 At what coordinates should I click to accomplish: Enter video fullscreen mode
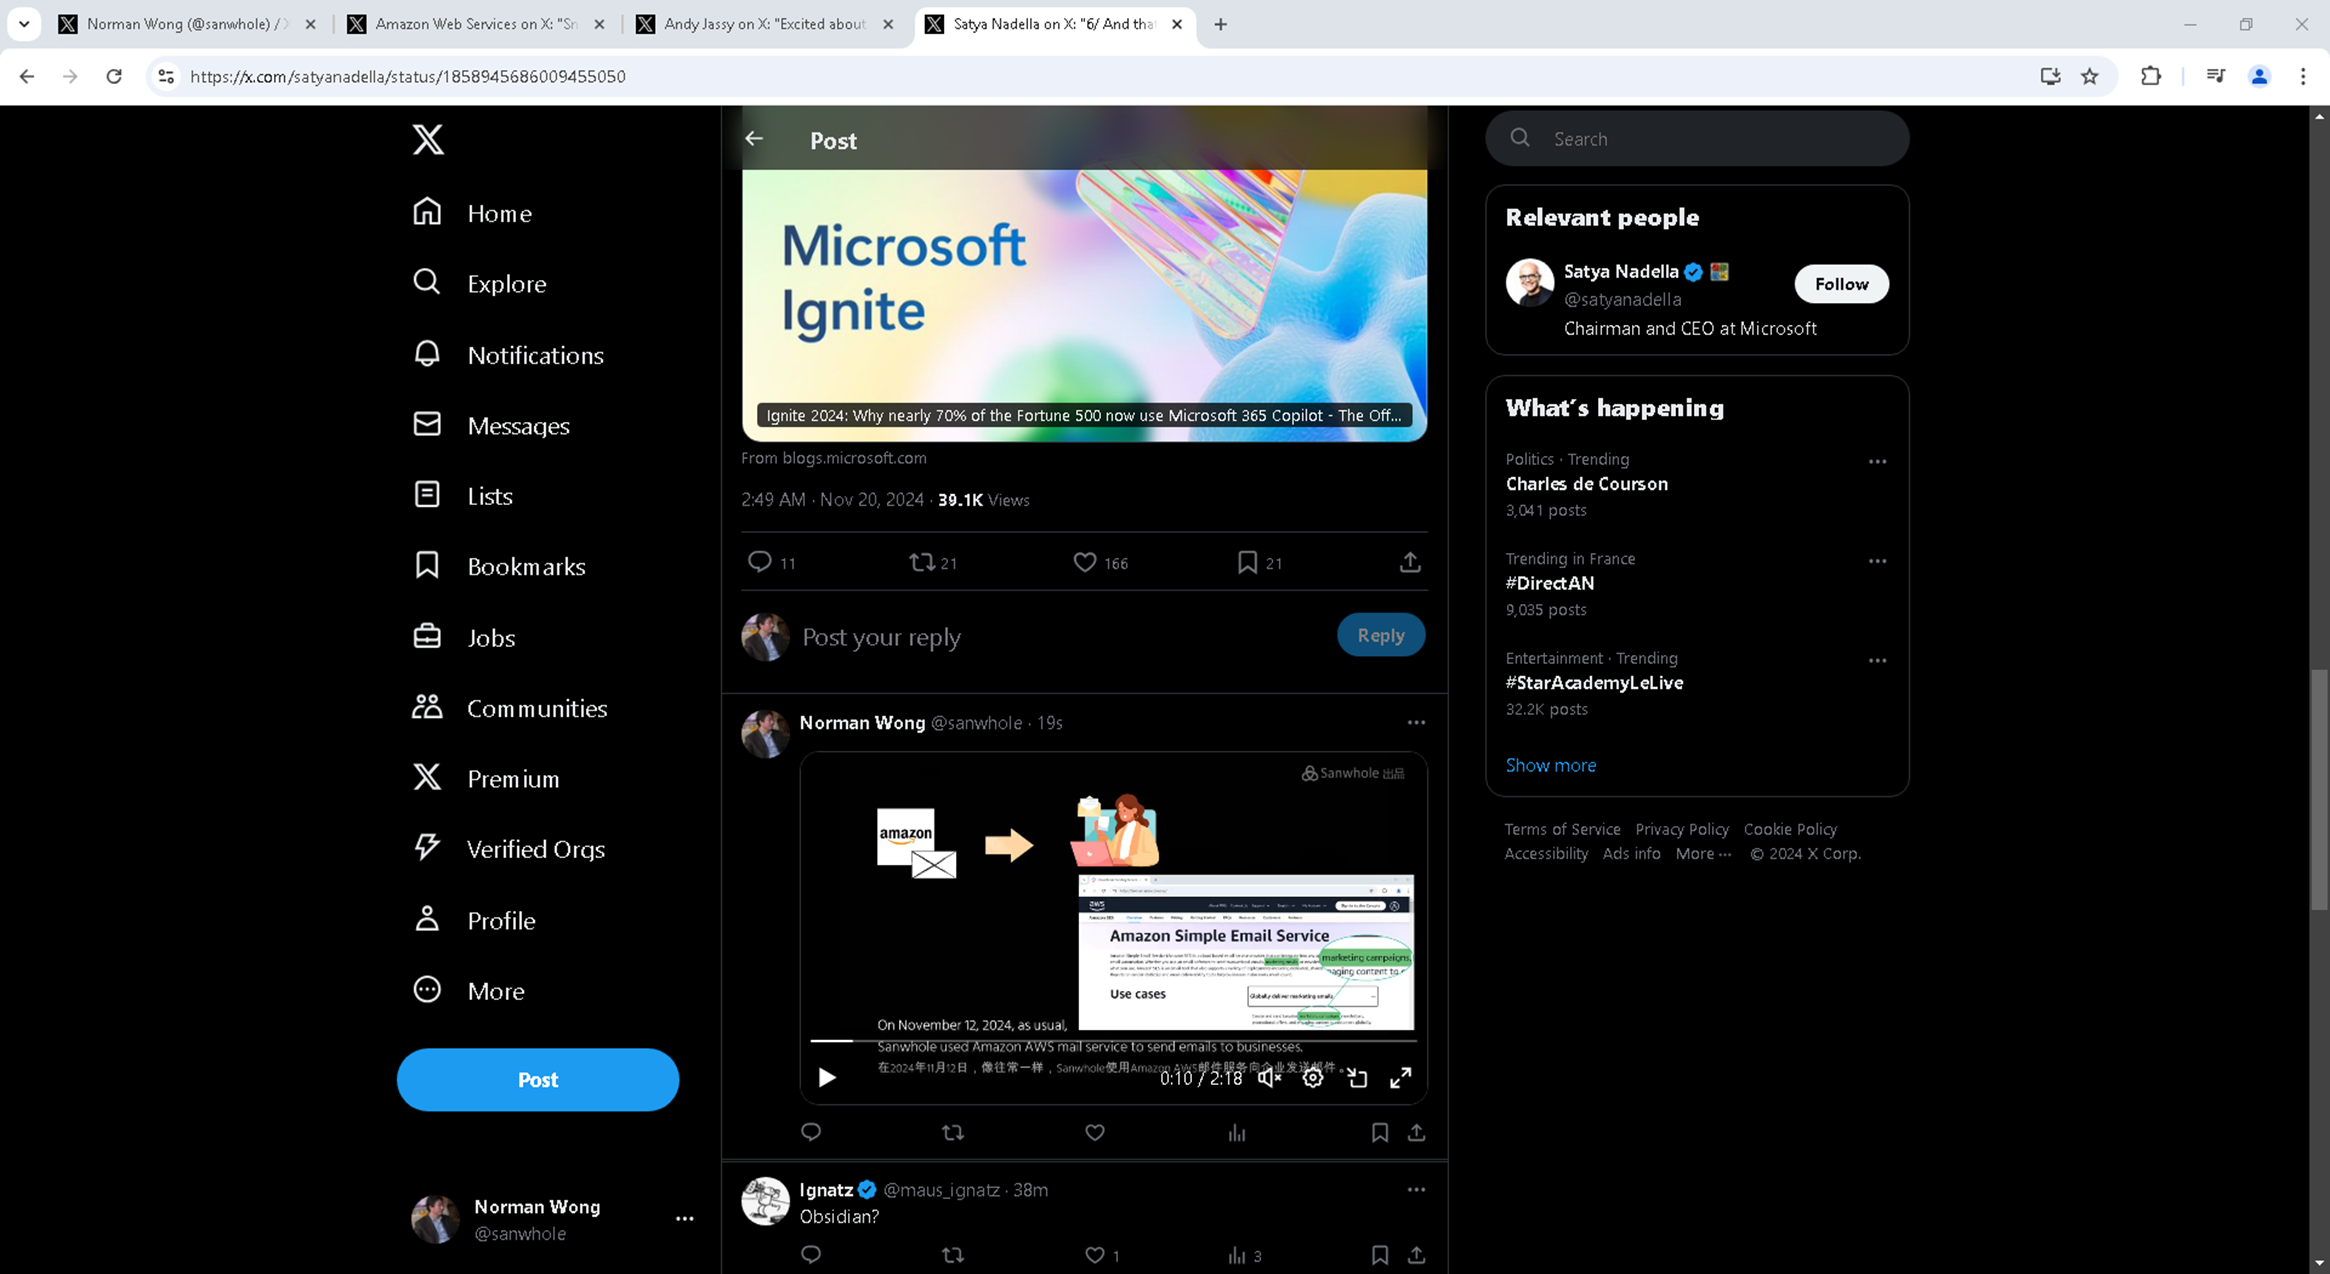point(1400,1077)
